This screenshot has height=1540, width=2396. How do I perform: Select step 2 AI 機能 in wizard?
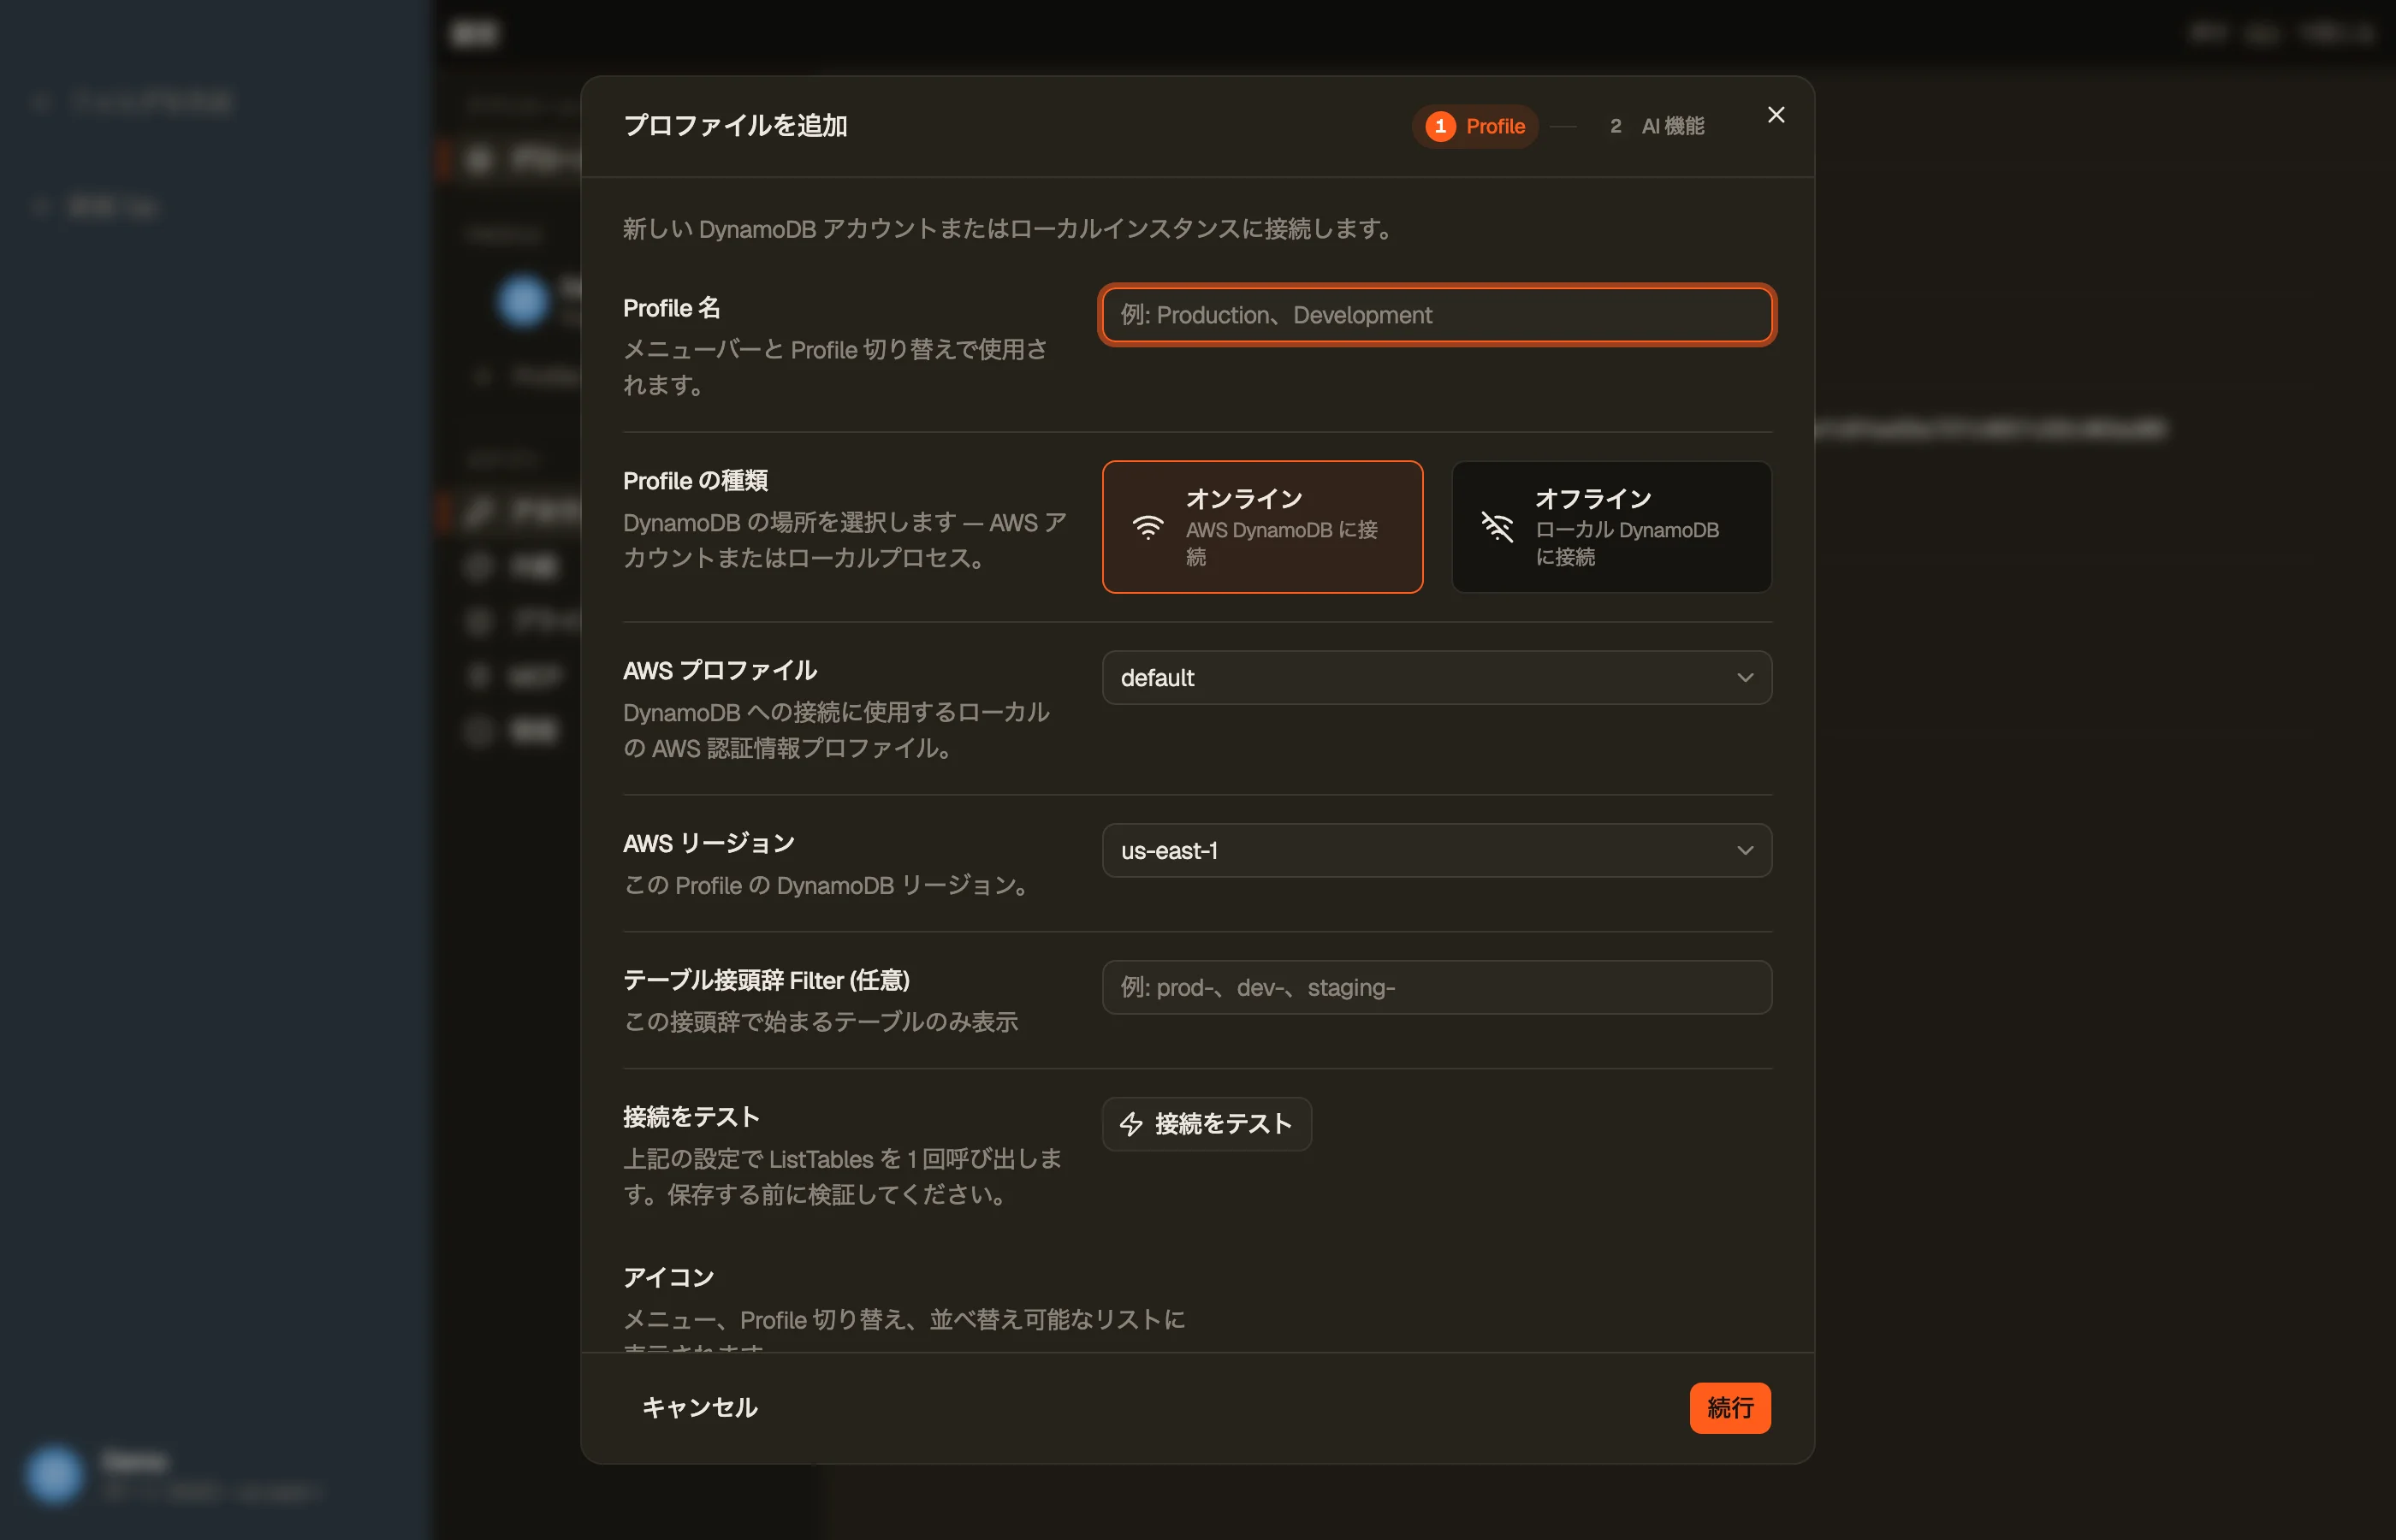[1657, 126]
